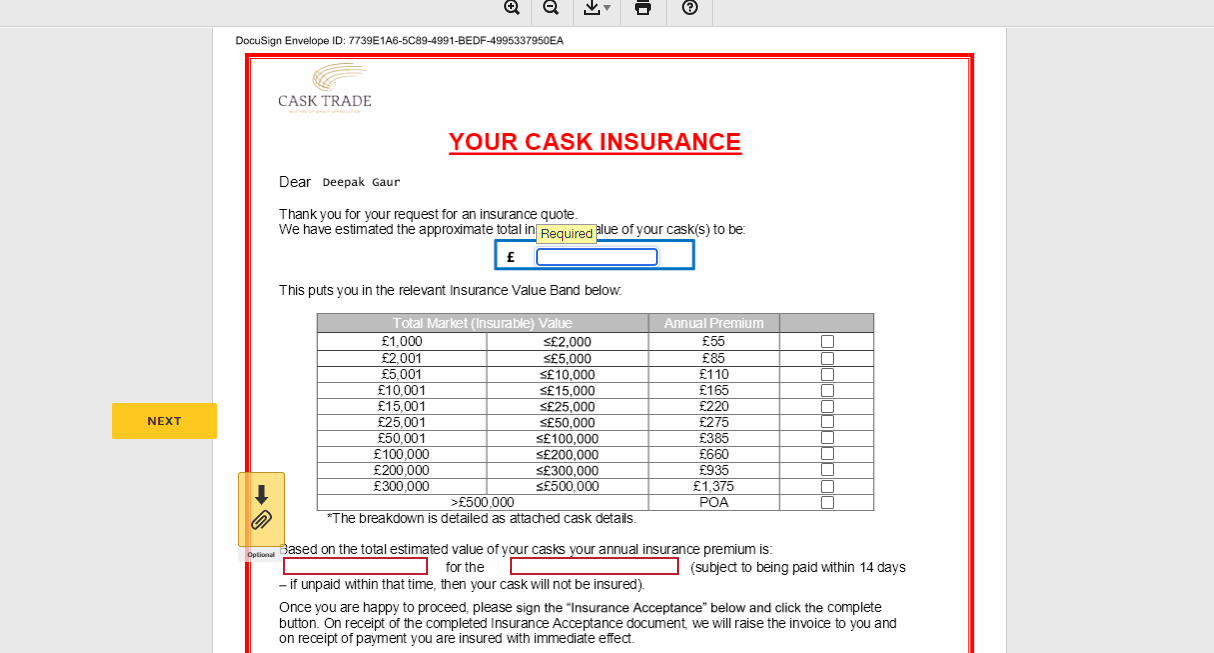Tick the checkbox for £85 premium row
1214x653 pixels.
point(827,358)
